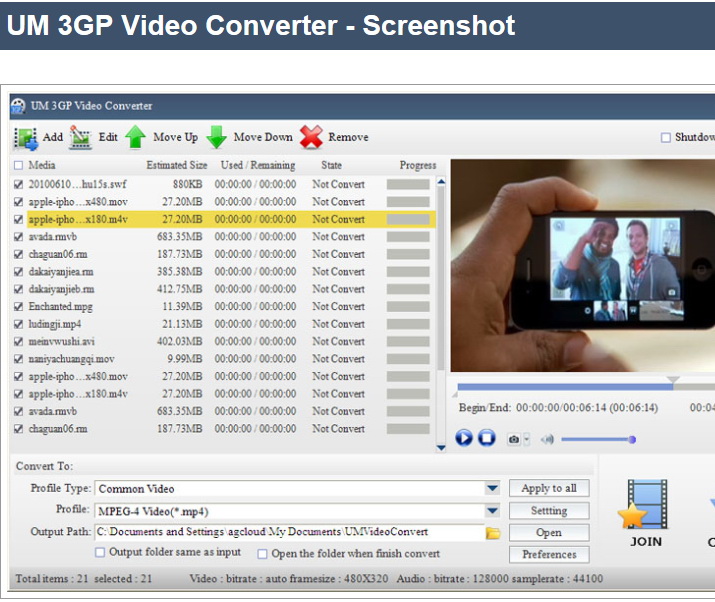Open the snapshot options dropdown arrow
The image size is (715, 602).
(x=527, y=440)
